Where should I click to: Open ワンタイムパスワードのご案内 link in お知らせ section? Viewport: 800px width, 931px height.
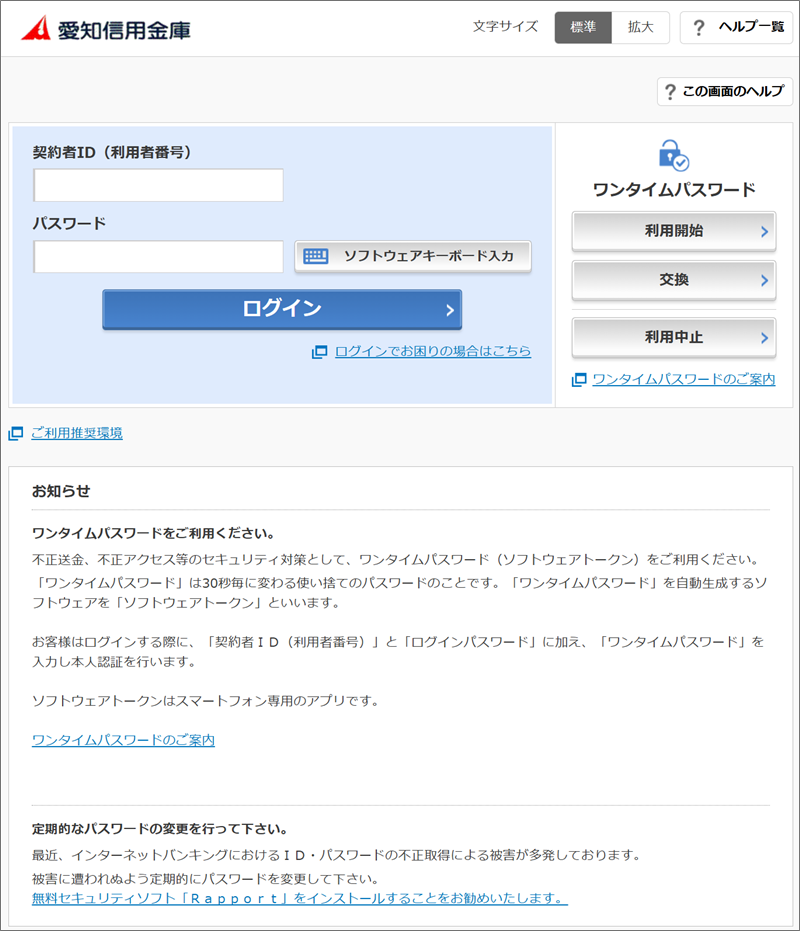coord(123,740)
